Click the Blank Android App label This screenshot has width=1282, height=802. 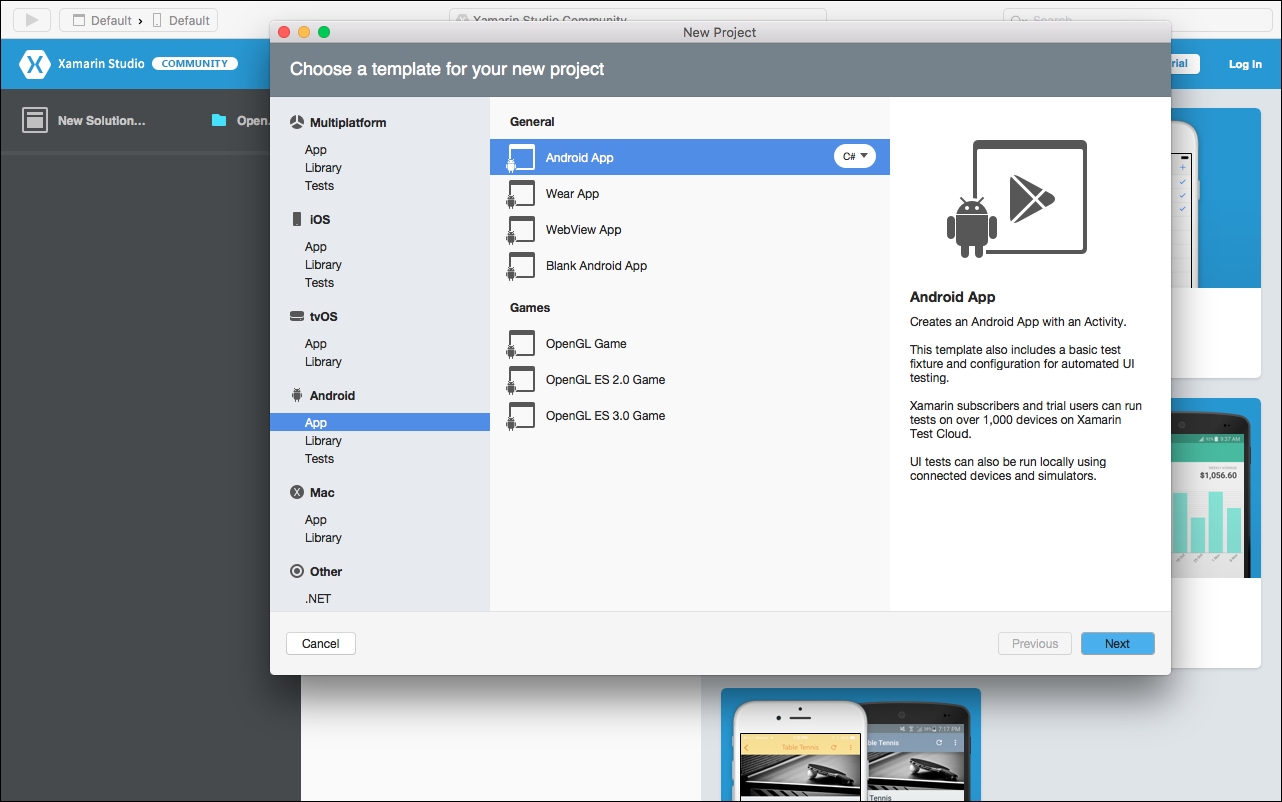pyautogui.click(x=596, y=266)
